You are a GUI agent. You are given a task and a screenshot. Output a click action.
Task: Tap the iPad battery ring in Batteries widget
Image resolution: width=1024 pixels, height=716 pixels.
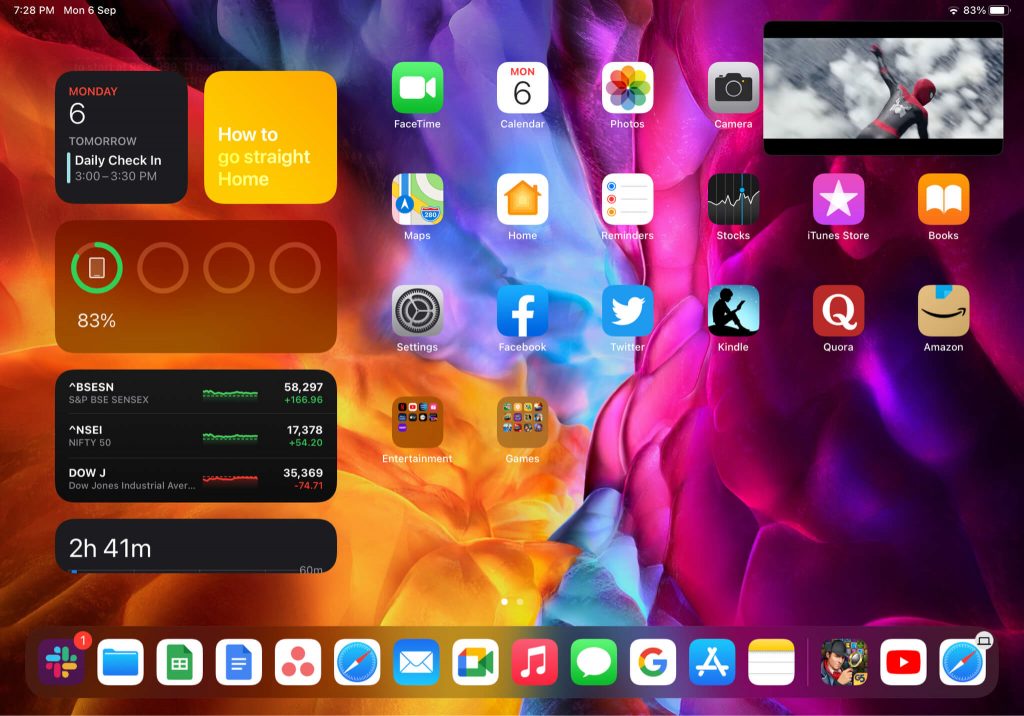[97, 268]
